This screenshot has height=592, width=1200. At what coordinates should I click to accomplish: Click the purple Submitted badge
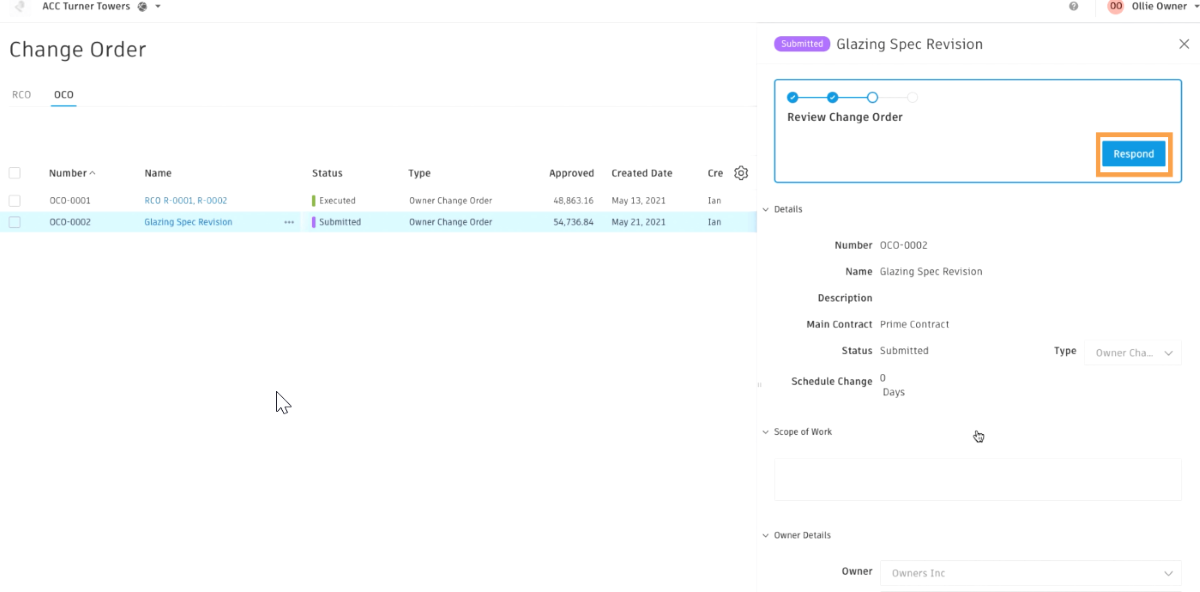pyautogui.click(x=802, y=44)
